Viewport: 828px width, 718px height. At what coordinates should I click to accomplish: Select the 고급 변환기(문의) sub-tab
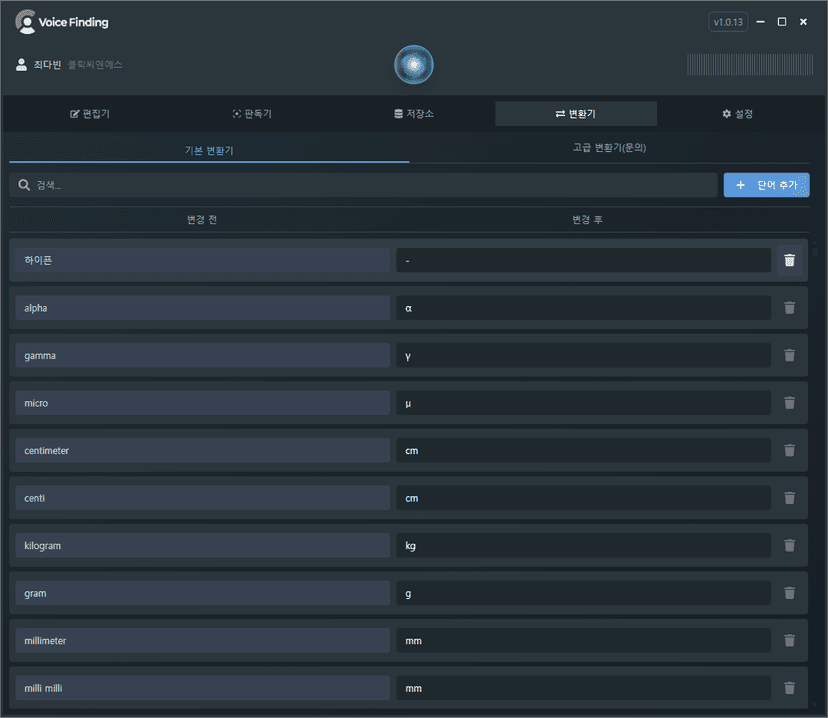[609, 148]
